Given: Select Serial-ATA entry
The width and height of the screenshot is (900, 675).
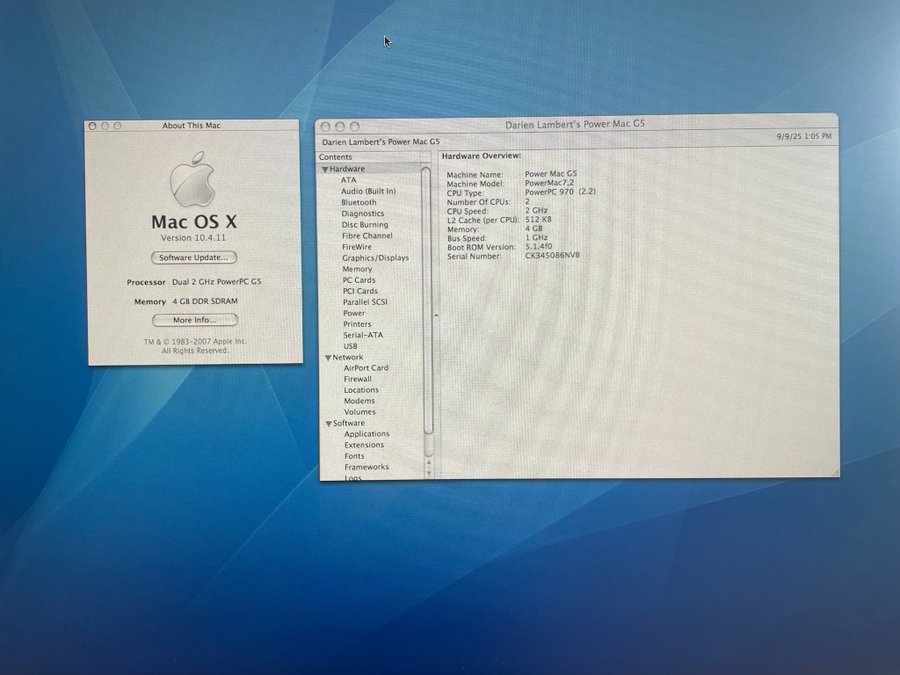Looking at the screenshot, I should point(363,335).
